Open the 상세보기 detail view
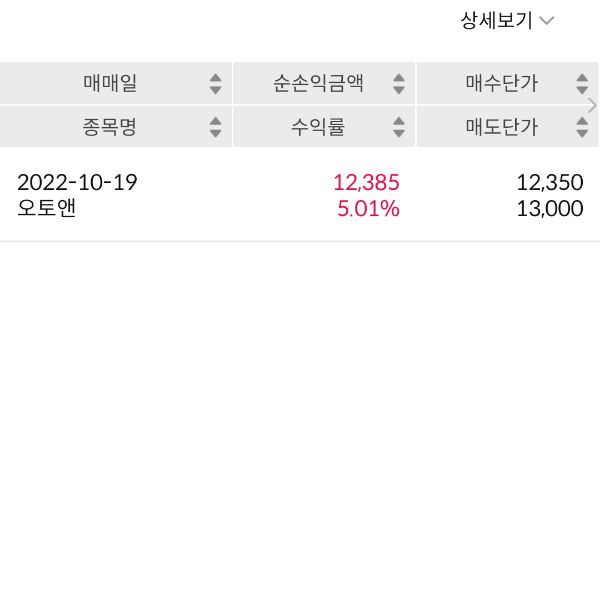The image size is (600, 600). tap(496, 21)
